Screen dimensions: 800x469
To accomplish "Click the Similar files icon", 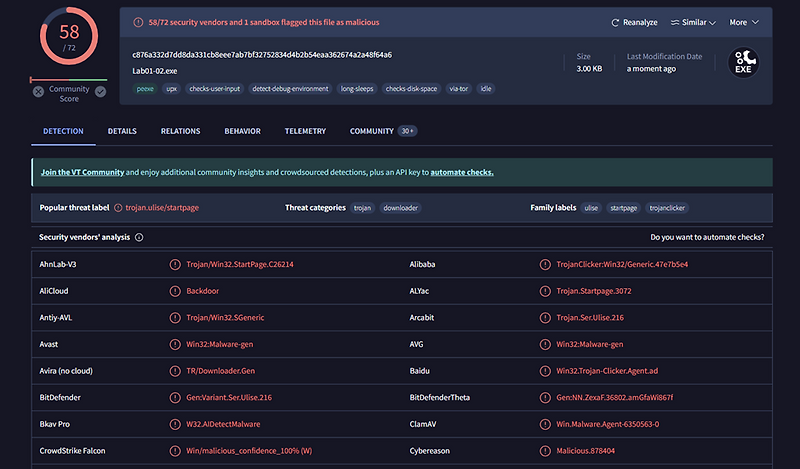I will click(x=674, y=22).
